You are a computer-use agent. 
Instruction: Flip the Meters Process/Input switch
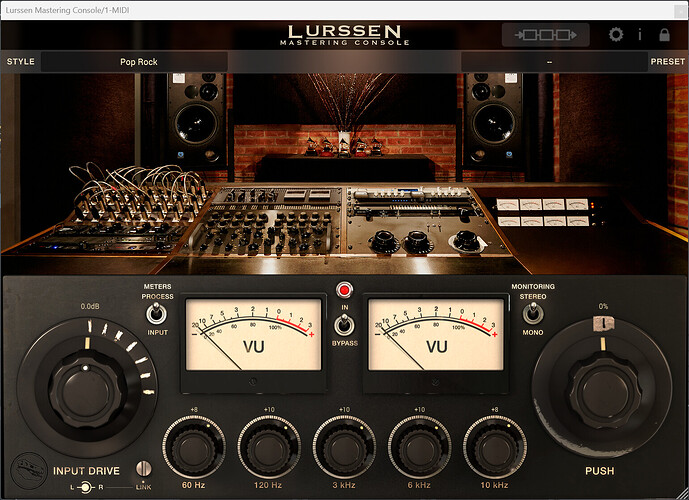pos(156,314)
